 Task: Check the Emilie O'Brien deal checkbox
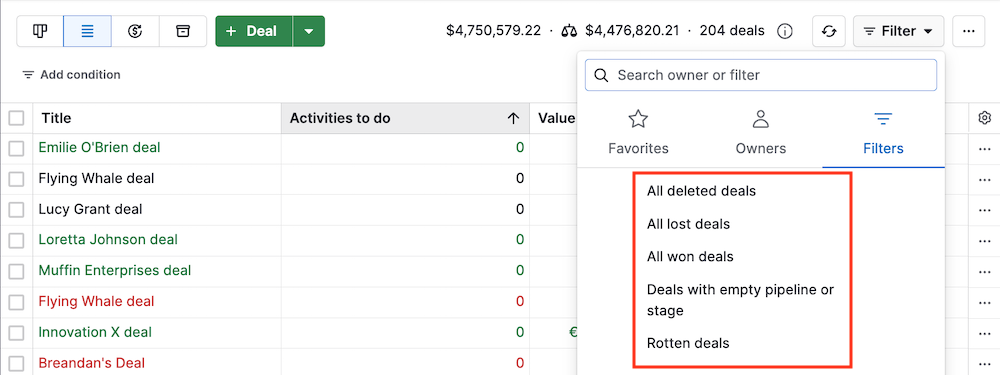point(16,148)
